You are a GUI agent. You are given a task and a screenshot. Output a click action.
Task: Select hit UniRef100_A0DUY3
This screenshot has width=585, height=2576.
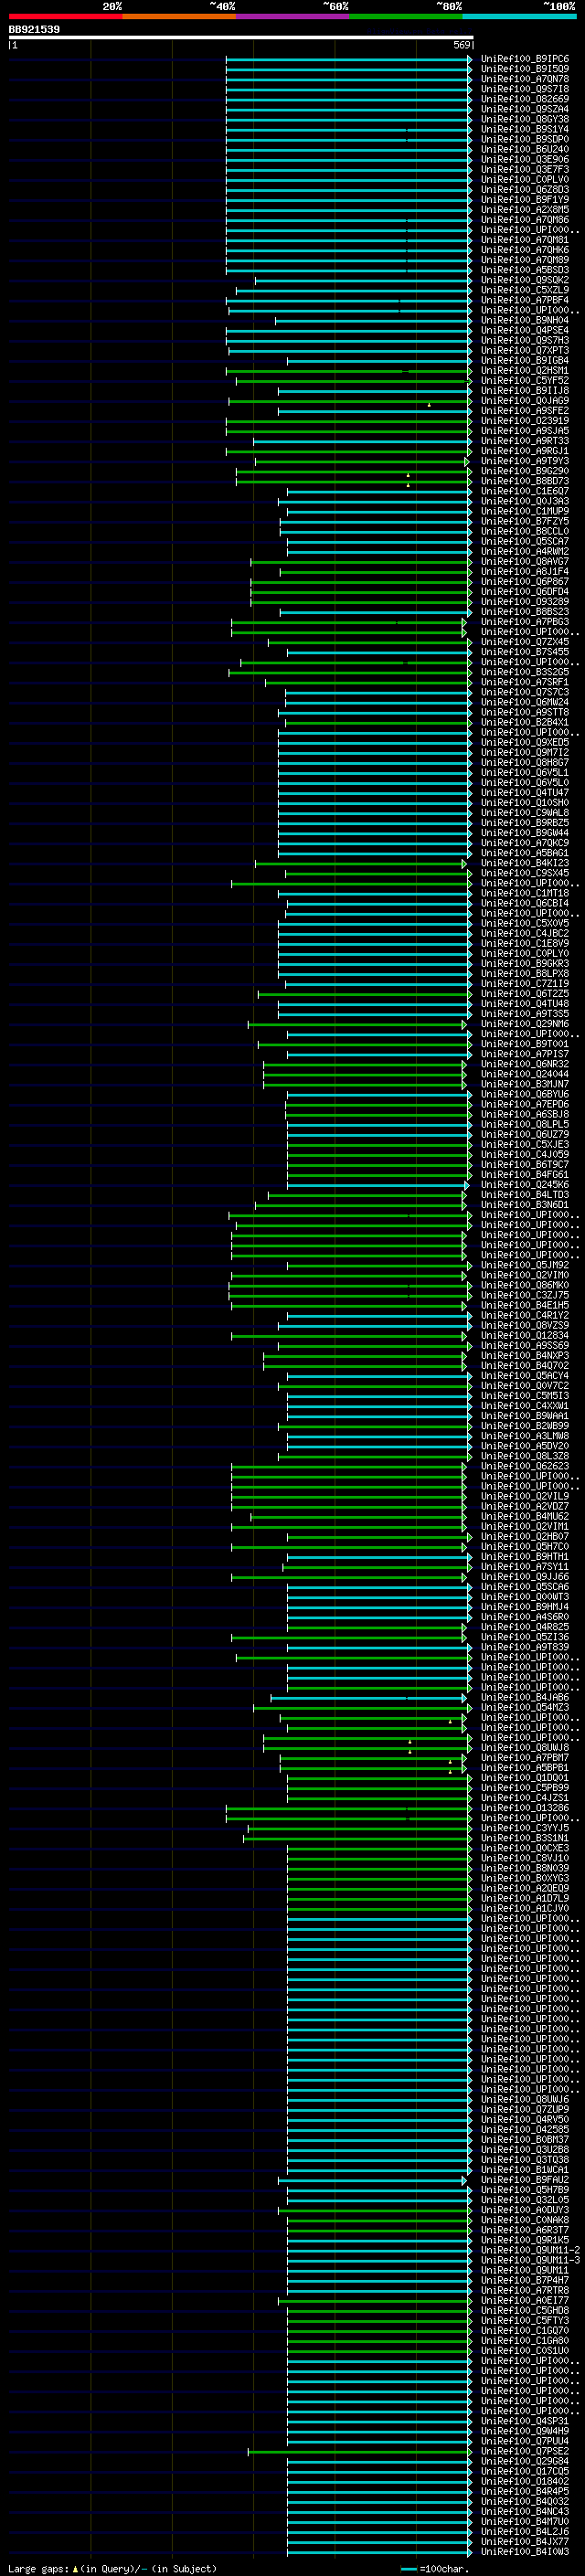click(x=524, y=2210)
